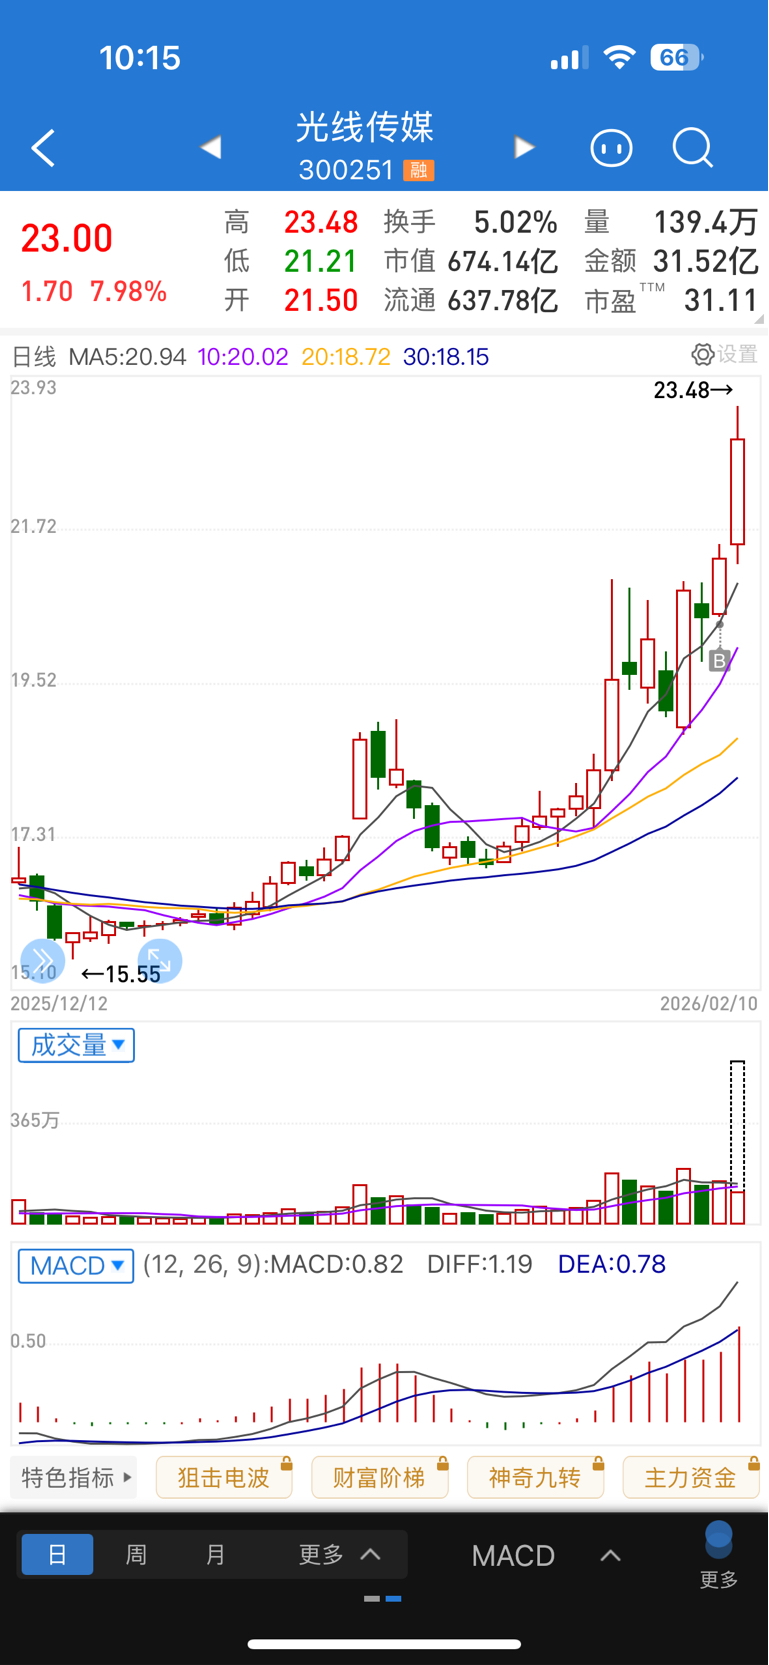This screenshot has width=769, height=1665.
Task: Tap open price 21.50
Action: pos(321,300)
